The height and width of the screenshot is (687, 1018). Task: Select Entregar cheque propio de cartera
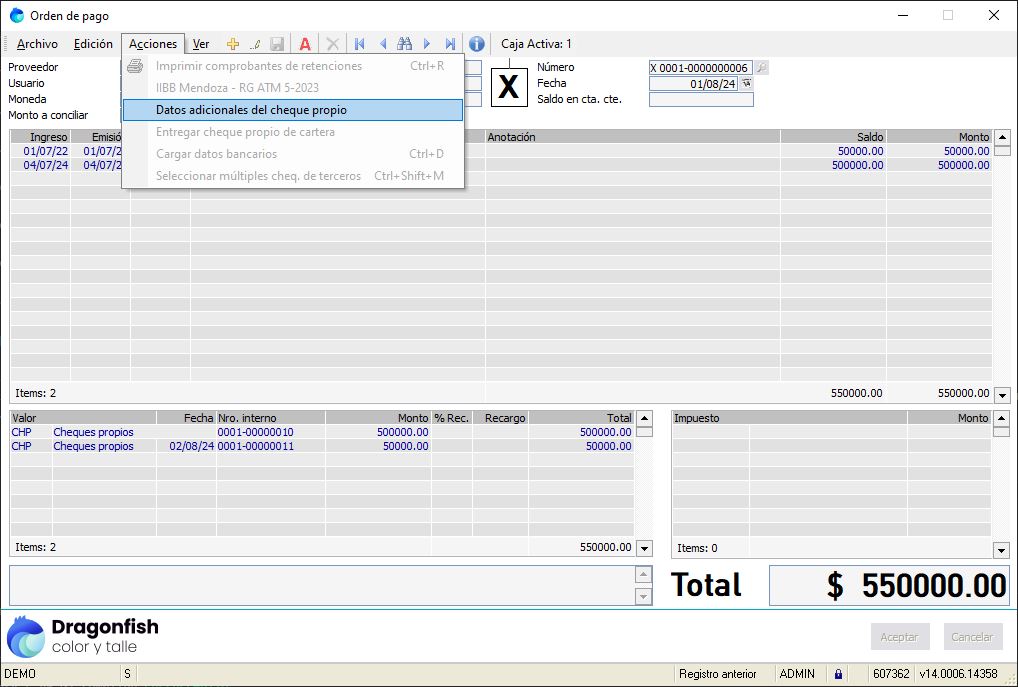(293, 132)
